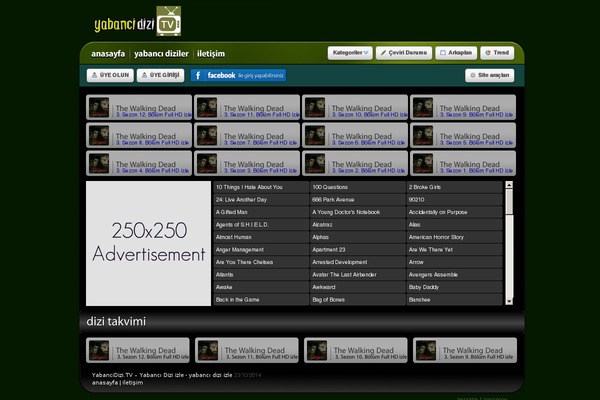Click the 250x250 Advertisement banner

[148, 243]
